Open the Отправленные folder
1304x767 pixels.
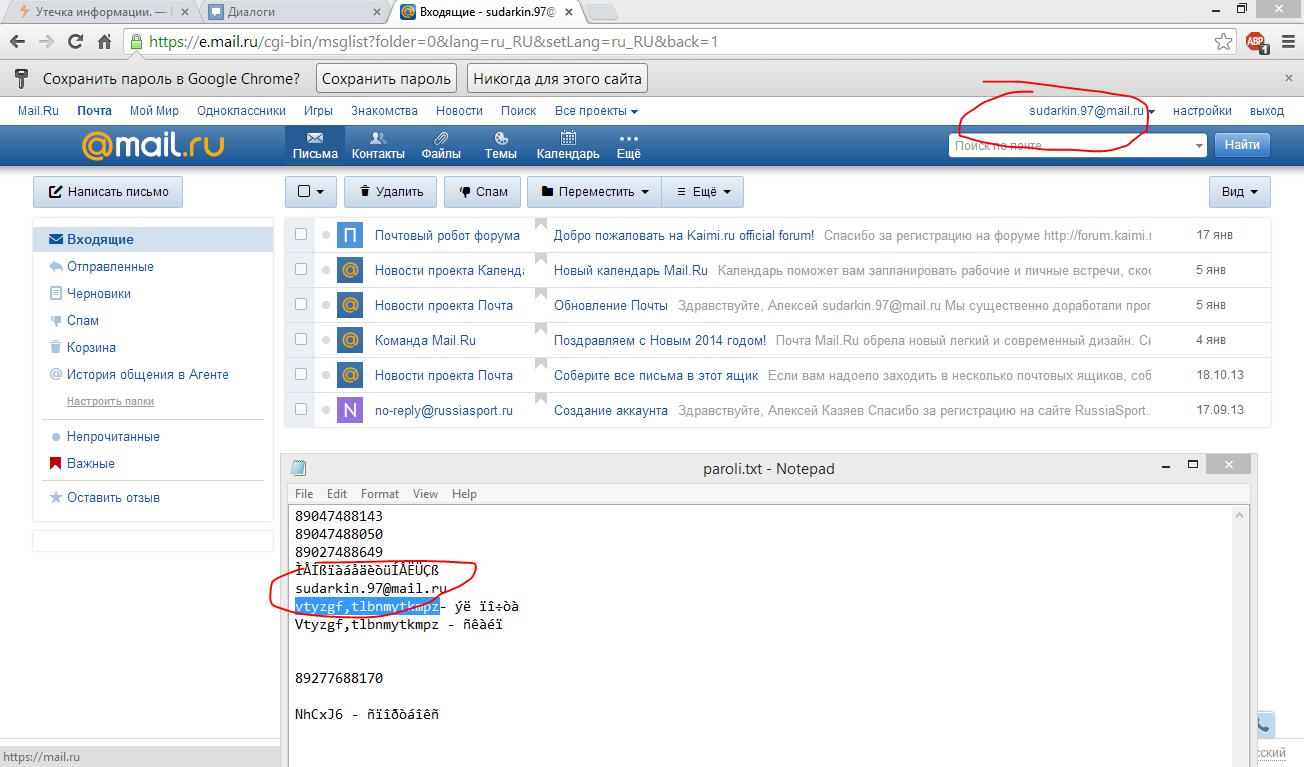(x=110, y=266)
